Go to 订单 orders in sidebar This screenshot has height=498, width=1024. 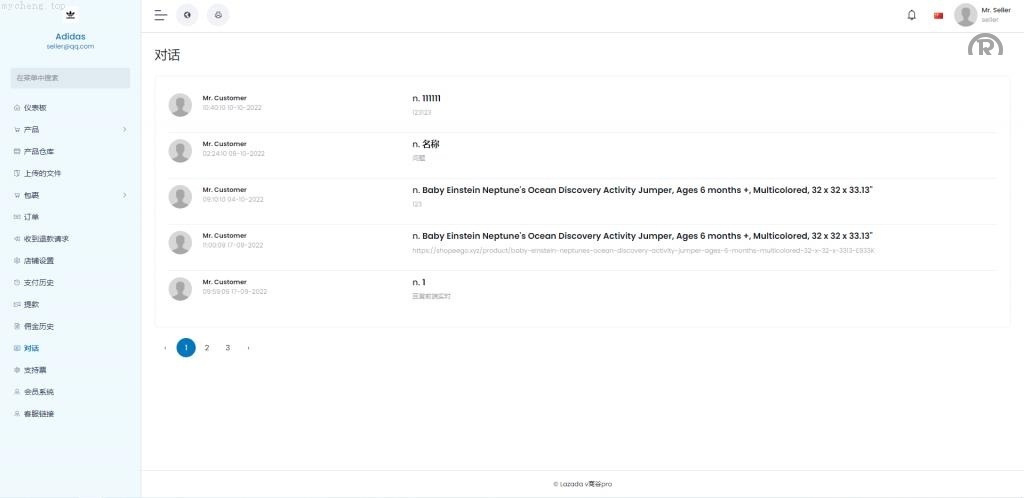[x=32, y=217]
